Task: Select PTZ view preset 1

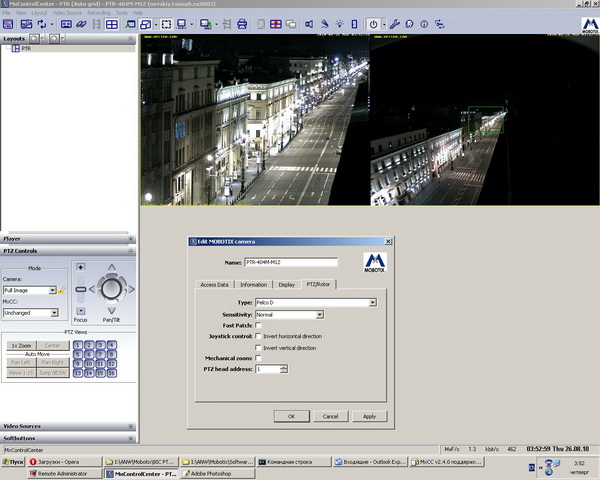Action: [78, 345]
